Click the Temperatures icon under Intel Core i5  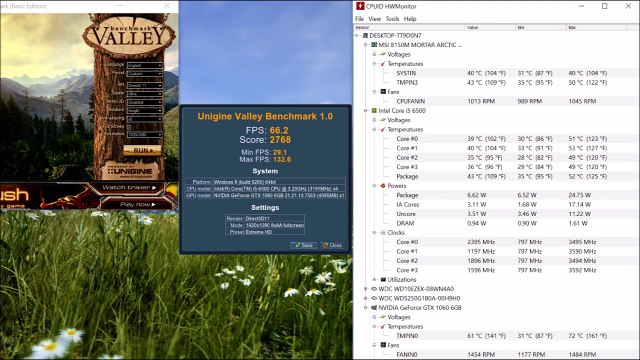click(x=383, y=129)
